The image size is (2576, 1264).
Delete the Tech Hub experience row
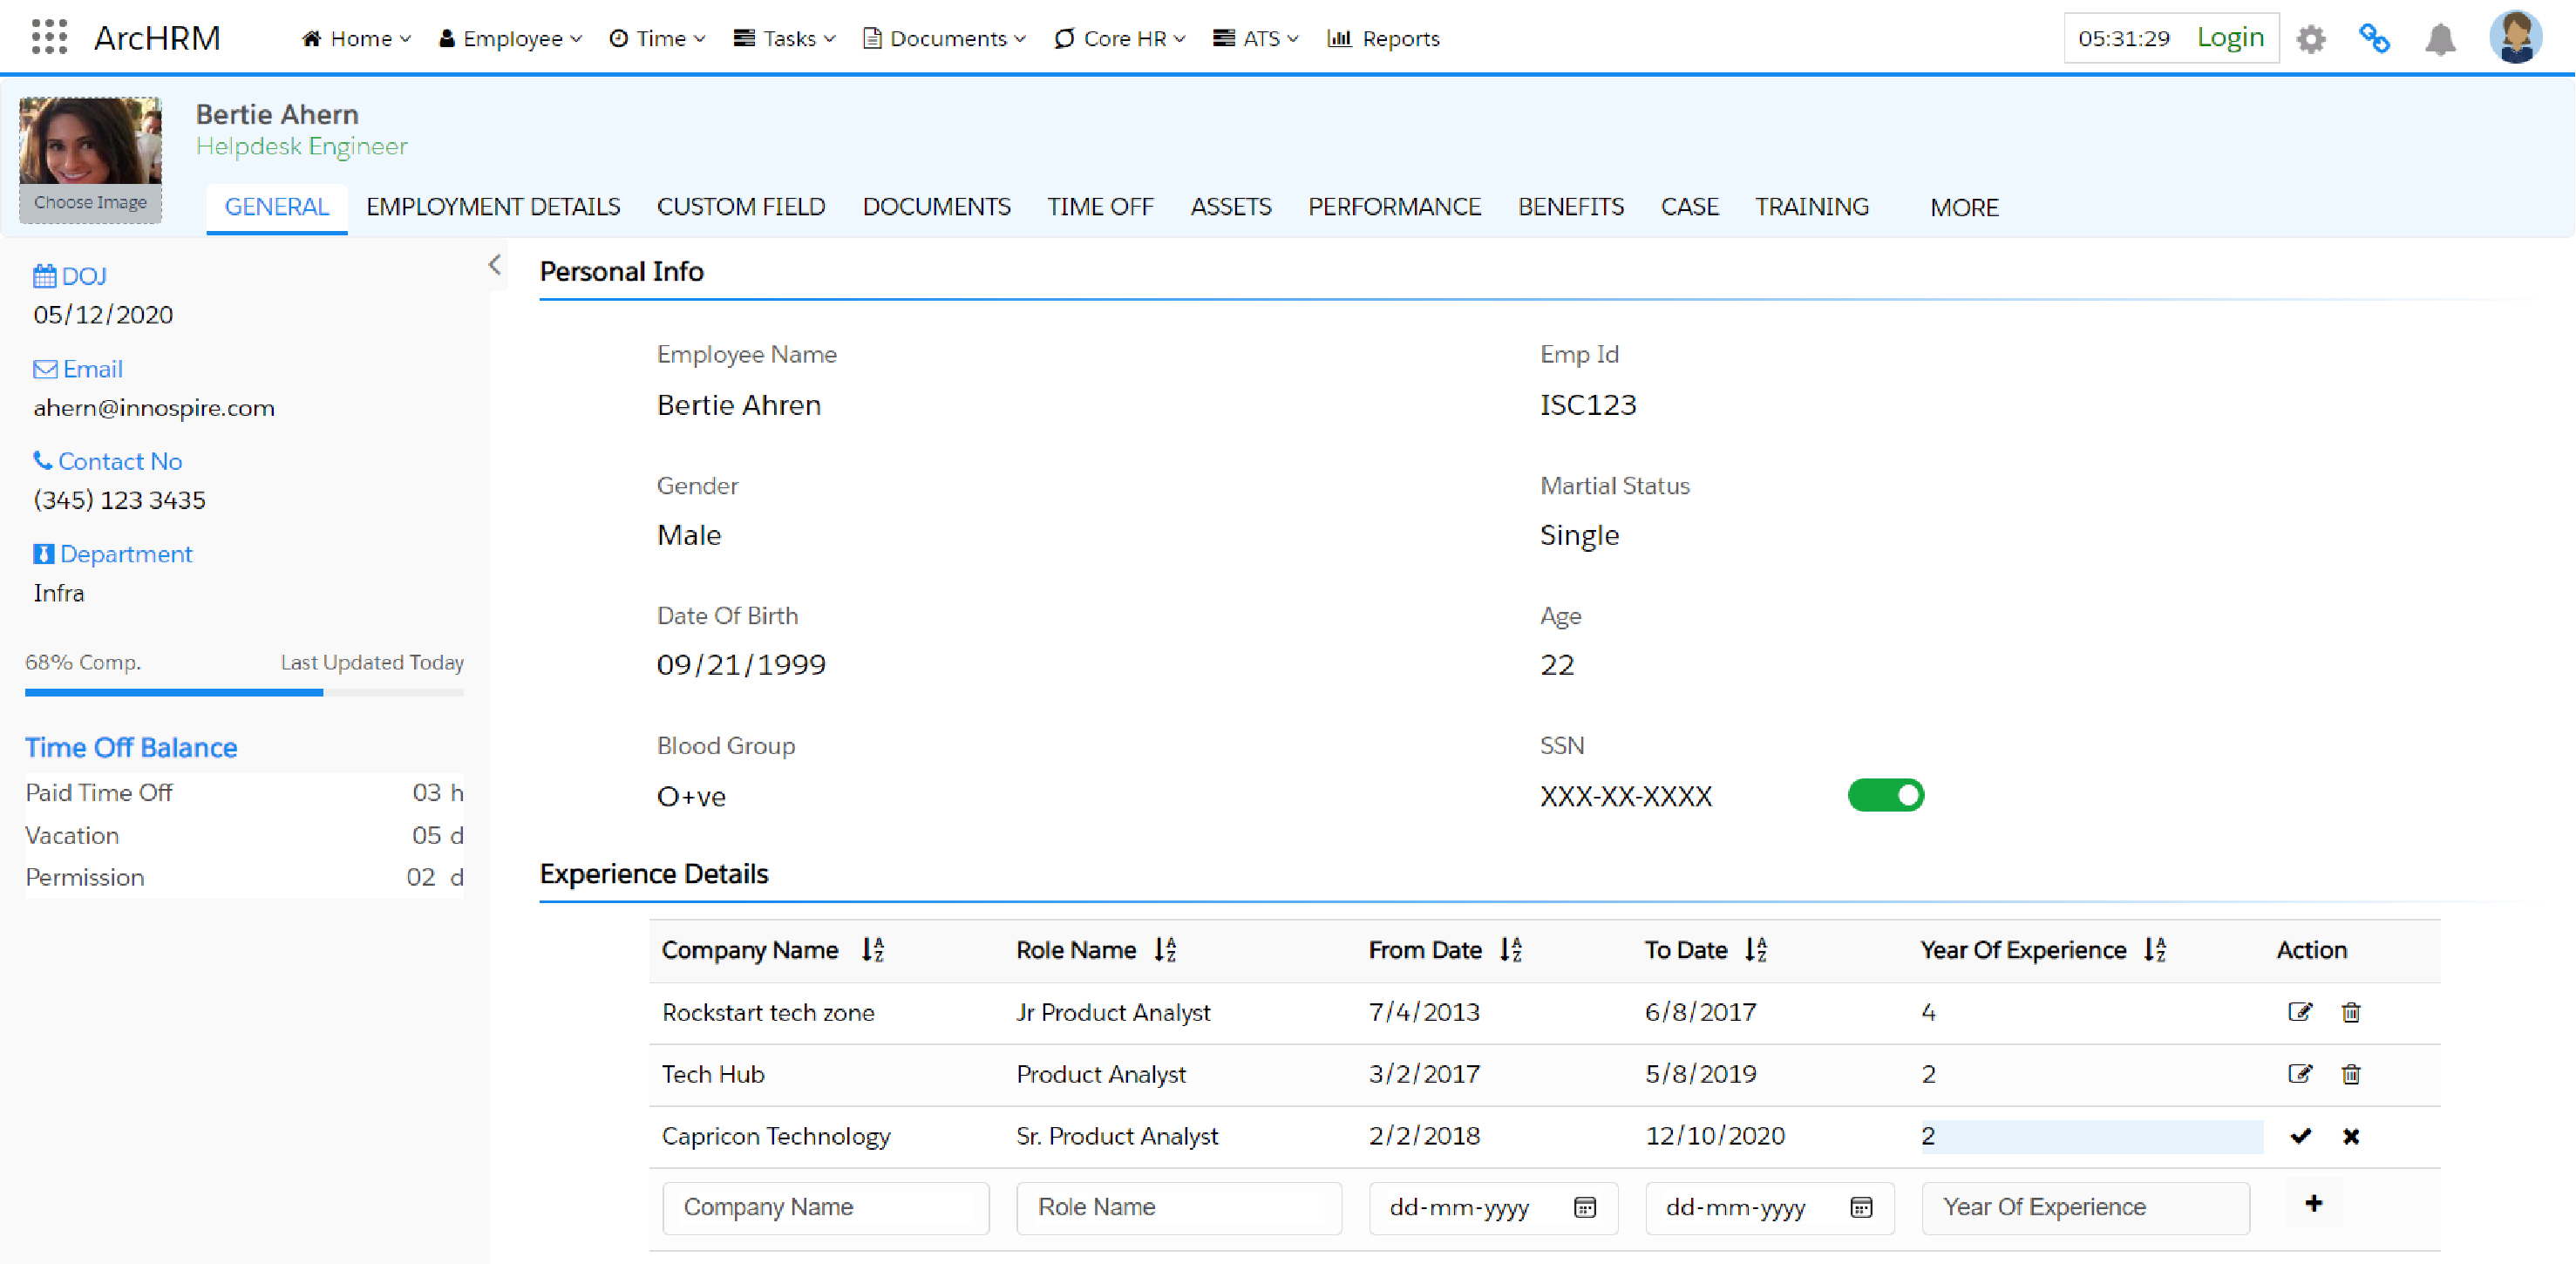click(2351, 1074)
